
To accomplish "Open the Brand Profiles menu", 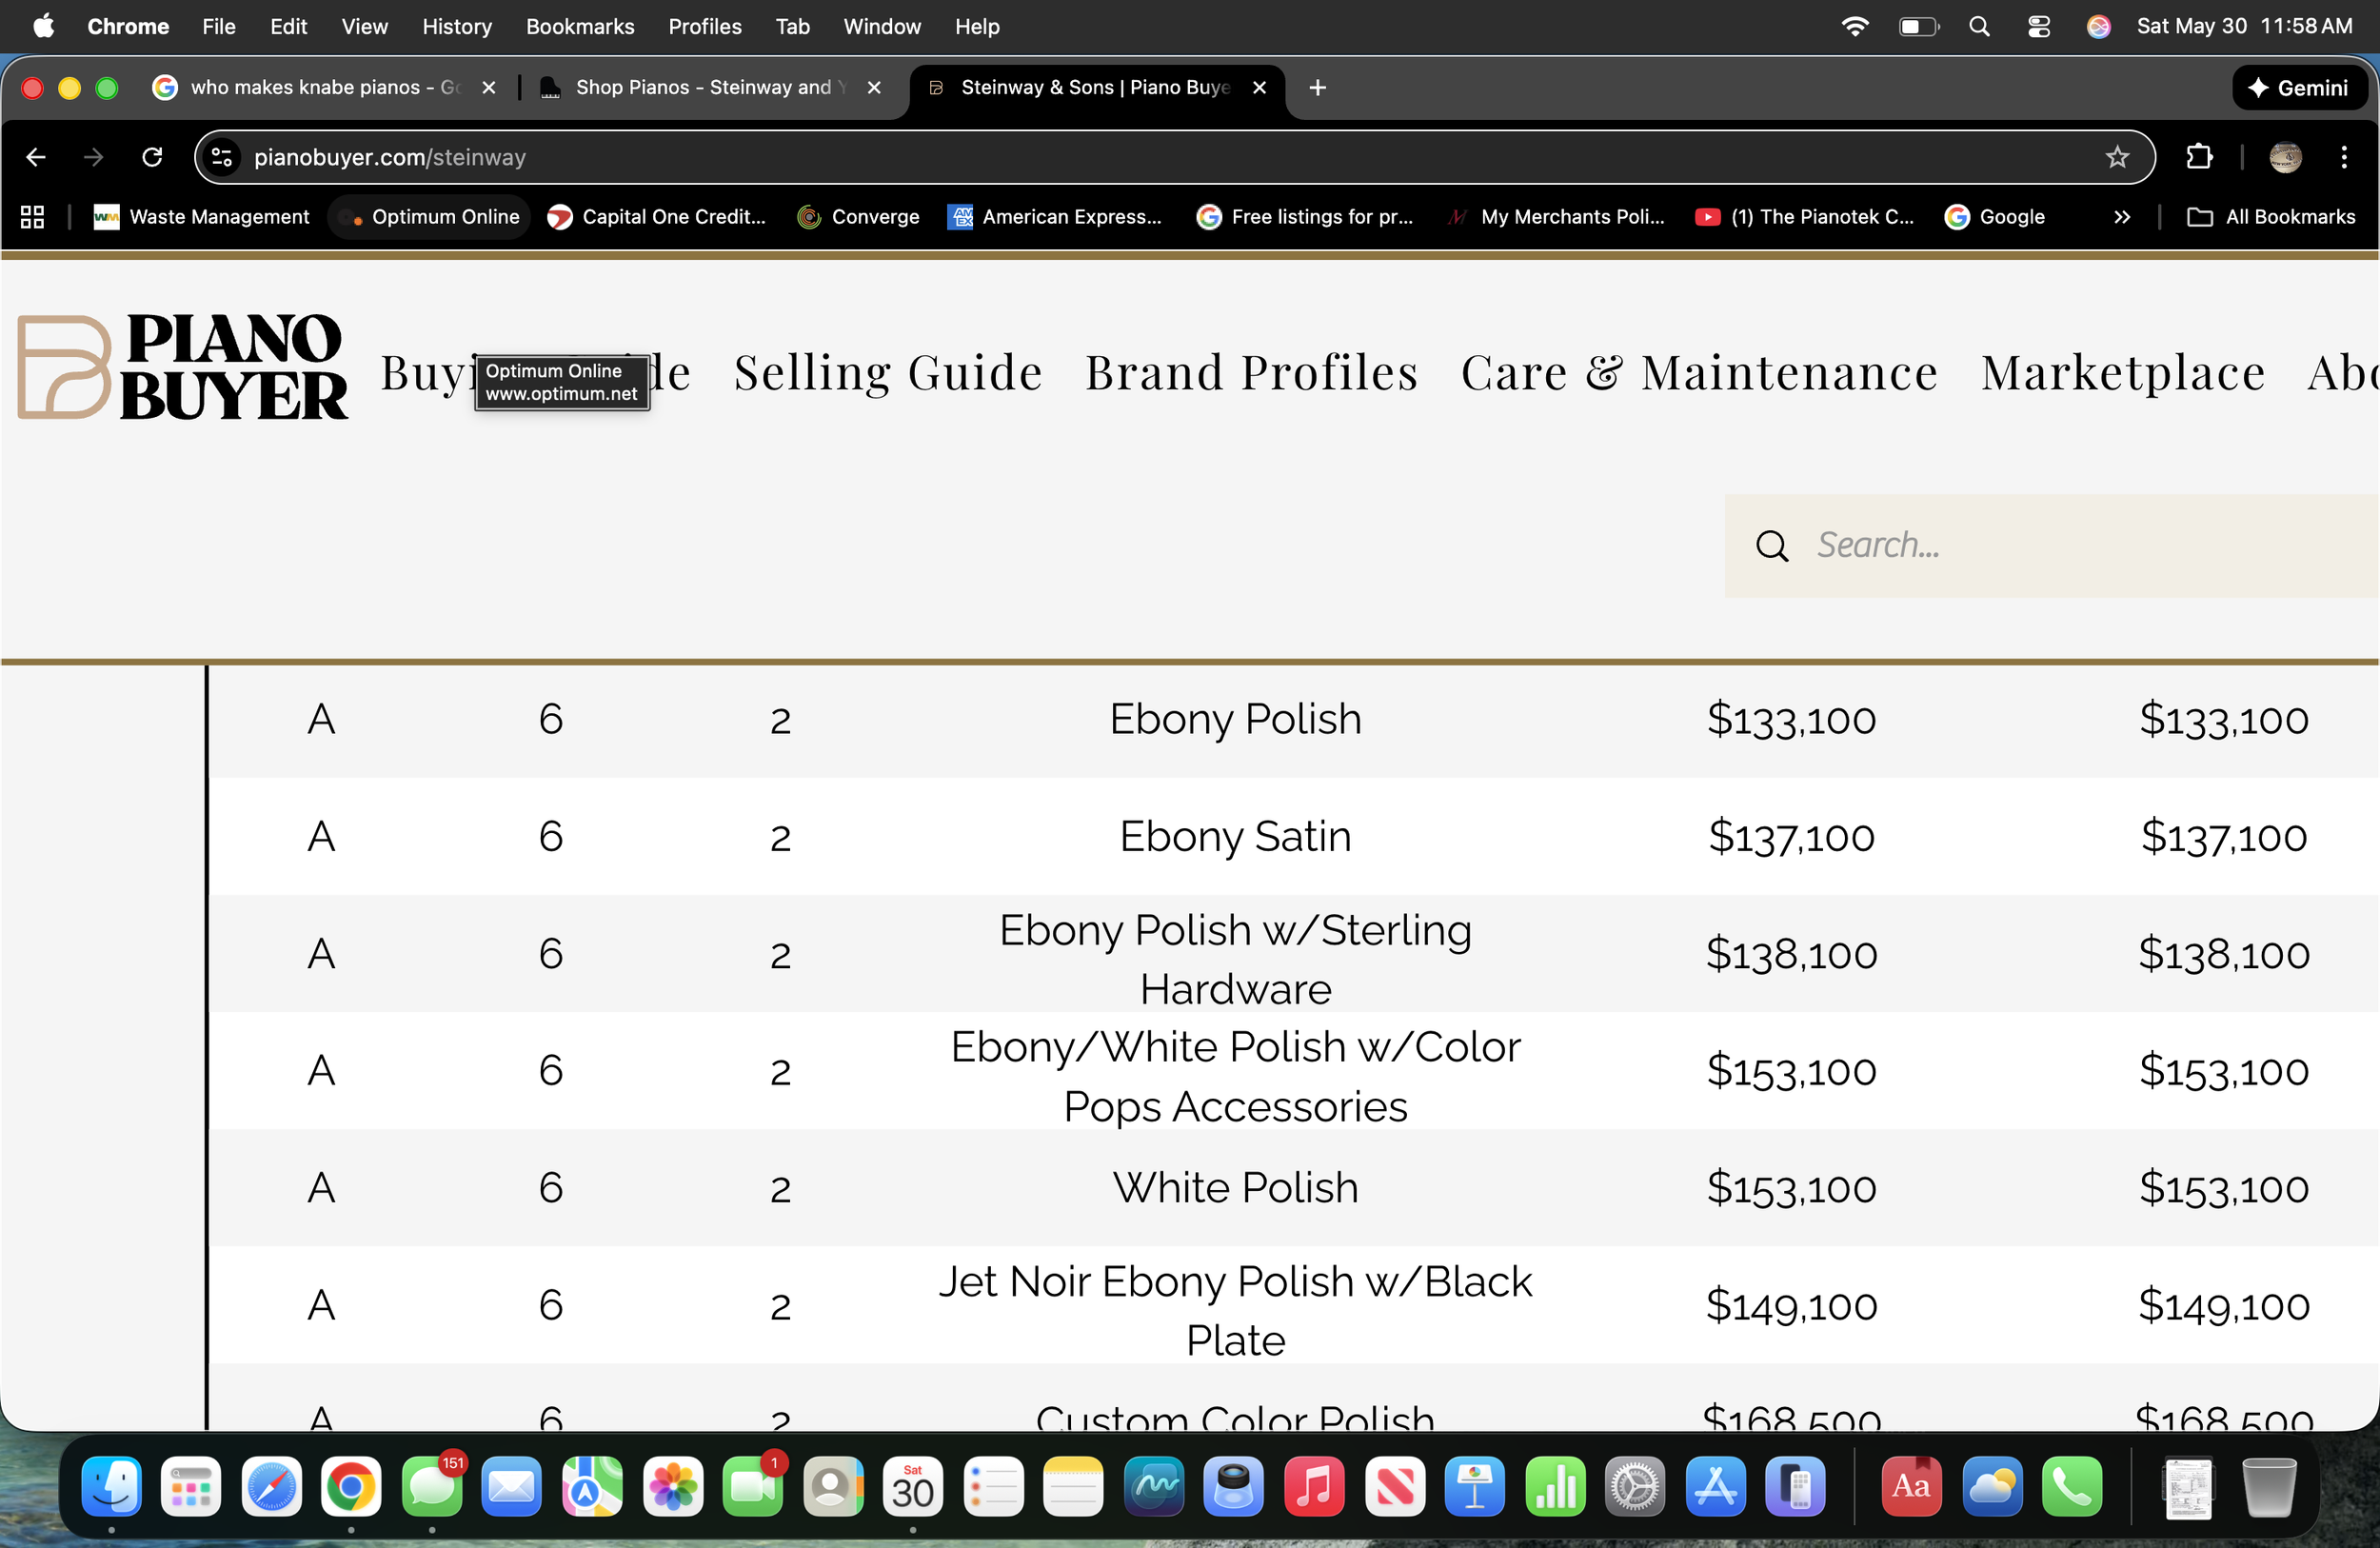I will click(1251, 373).
